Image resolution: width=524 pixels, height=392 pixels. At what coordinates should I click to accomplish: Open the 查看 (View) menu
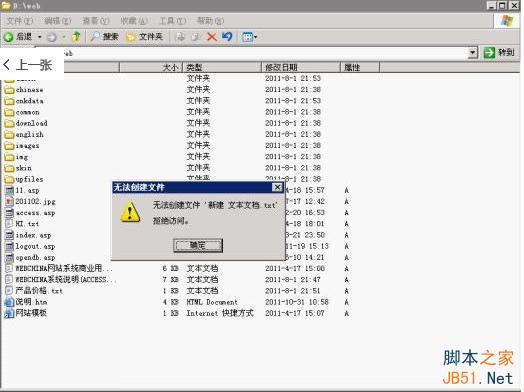[96, 21]
